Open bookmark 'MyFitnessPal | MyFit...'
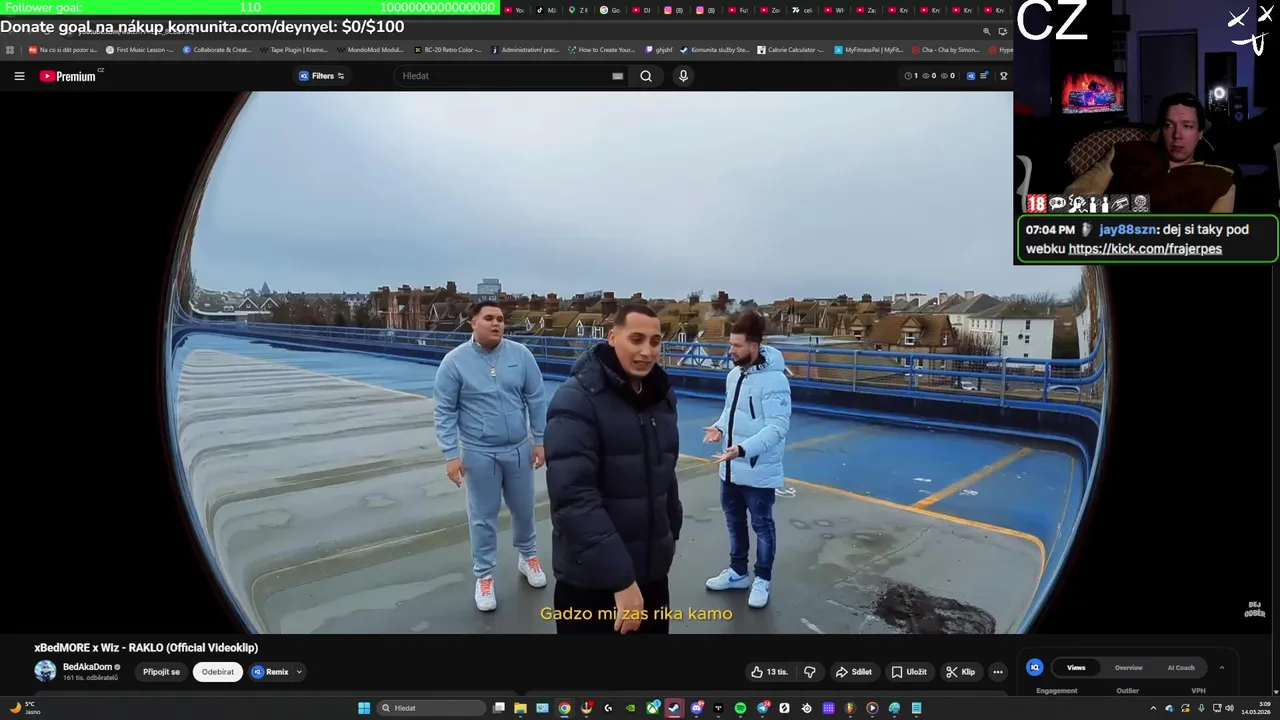The image size is (1280, 720). [x=868, y=49]
